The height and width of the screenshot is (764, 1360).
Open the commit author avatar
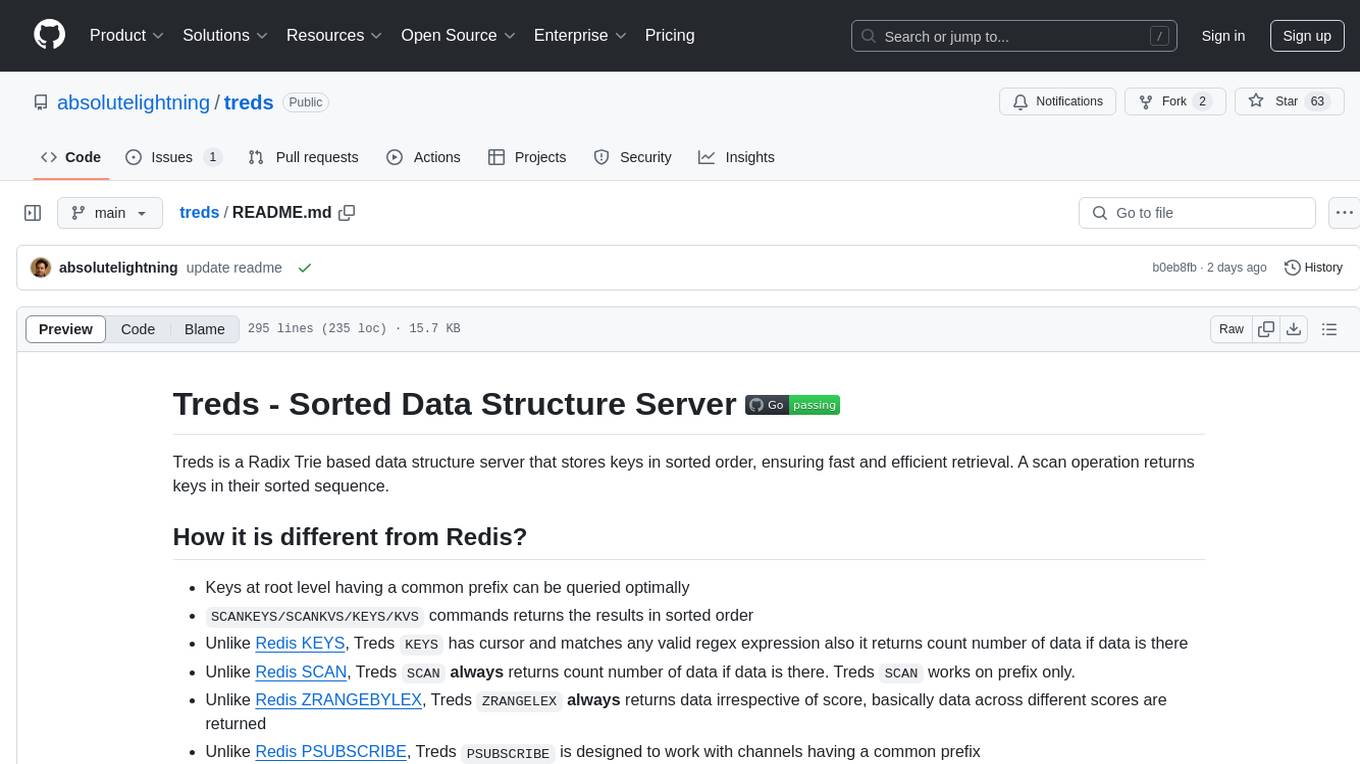tap(41, 268)
